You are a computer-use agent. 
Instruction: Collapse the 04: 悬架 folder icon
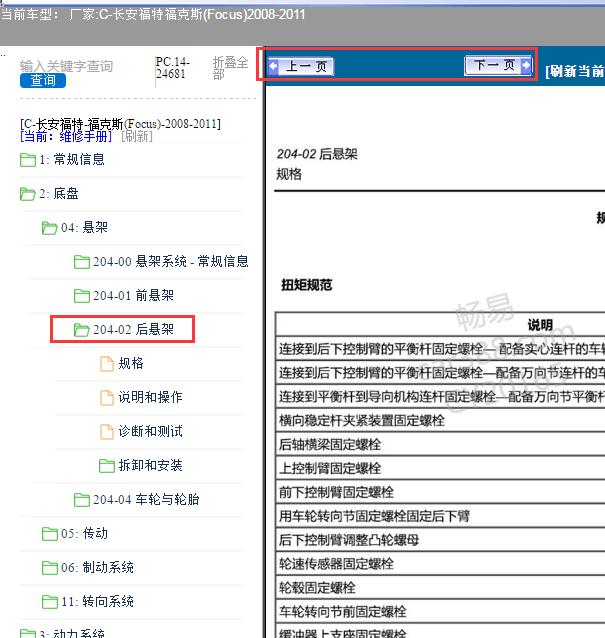click(x=49, y=228)
